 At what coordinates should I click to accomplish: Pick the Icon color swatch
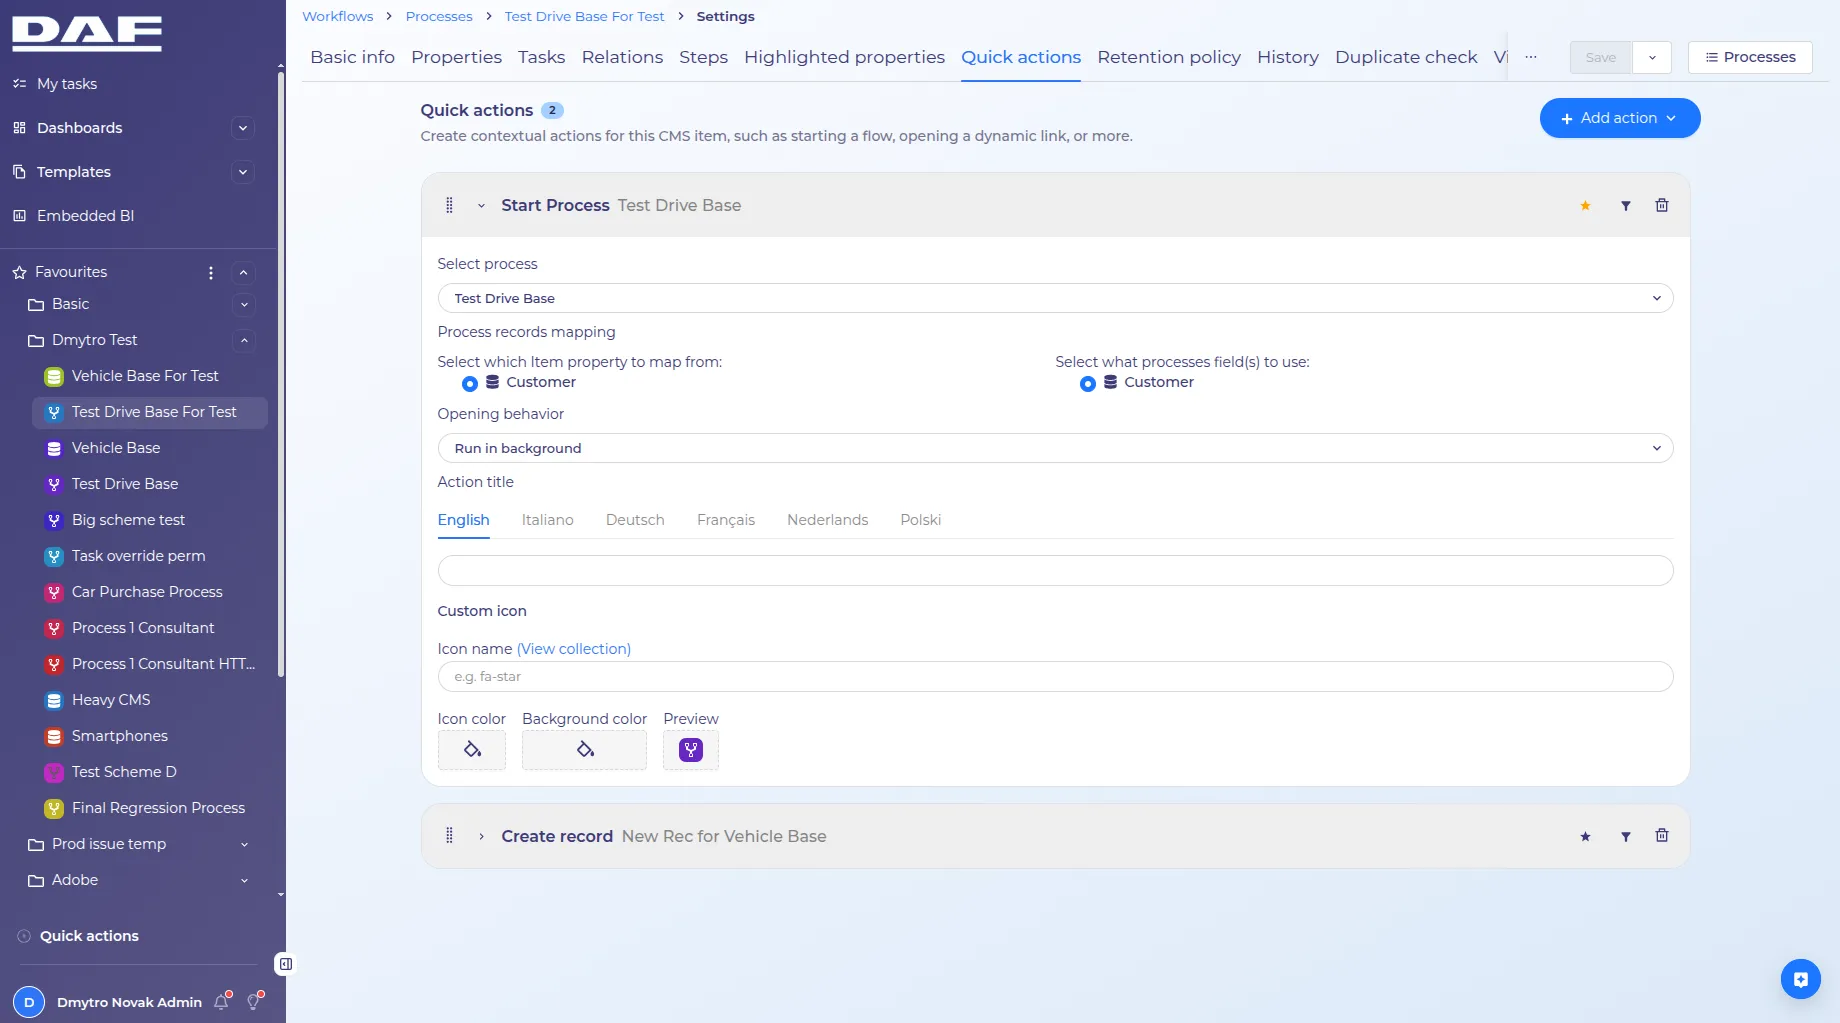tap(472, 750)
